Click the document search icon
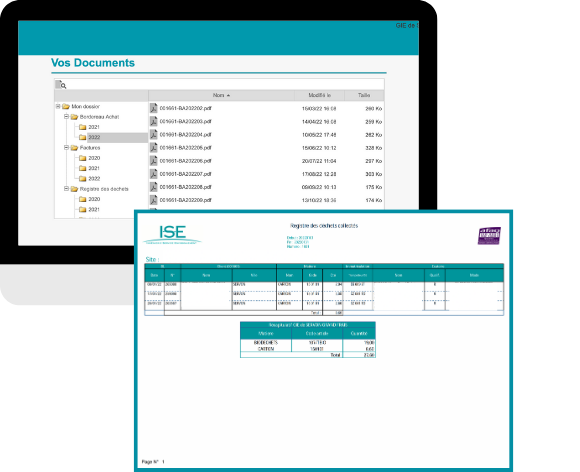 click(x=61, y=85)
